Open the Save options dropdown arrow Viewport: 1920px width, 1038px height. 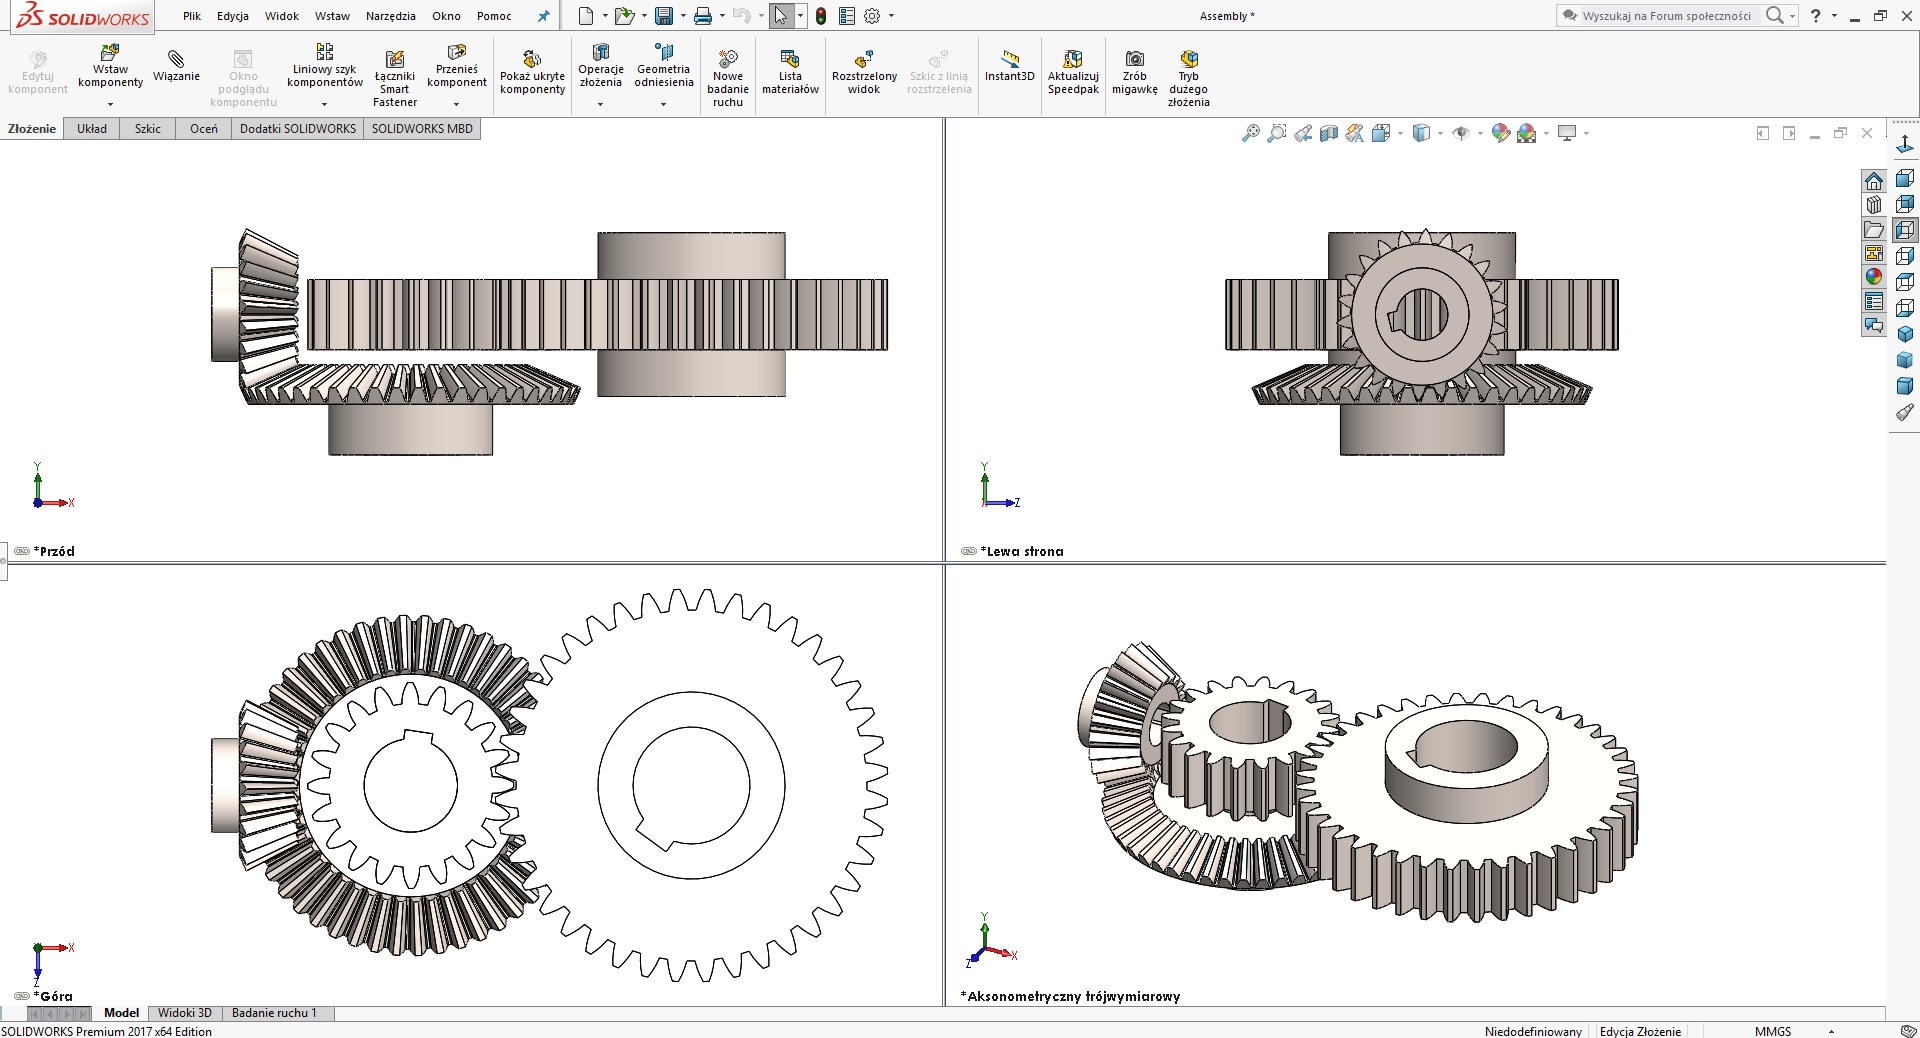683,16
